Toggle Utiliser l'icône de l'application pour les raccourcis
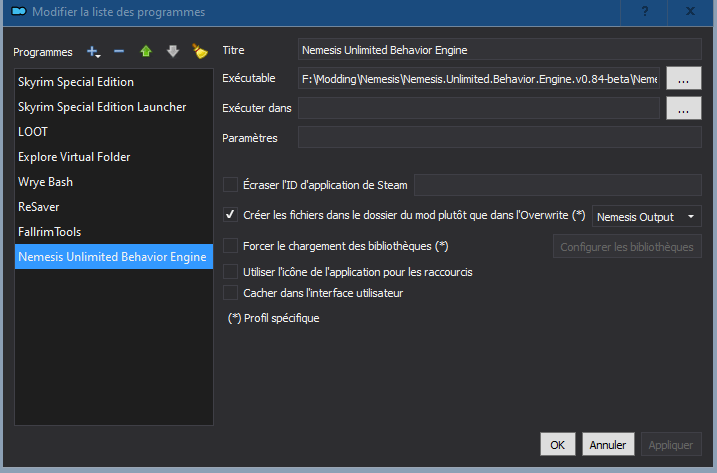 pos(231,271)
